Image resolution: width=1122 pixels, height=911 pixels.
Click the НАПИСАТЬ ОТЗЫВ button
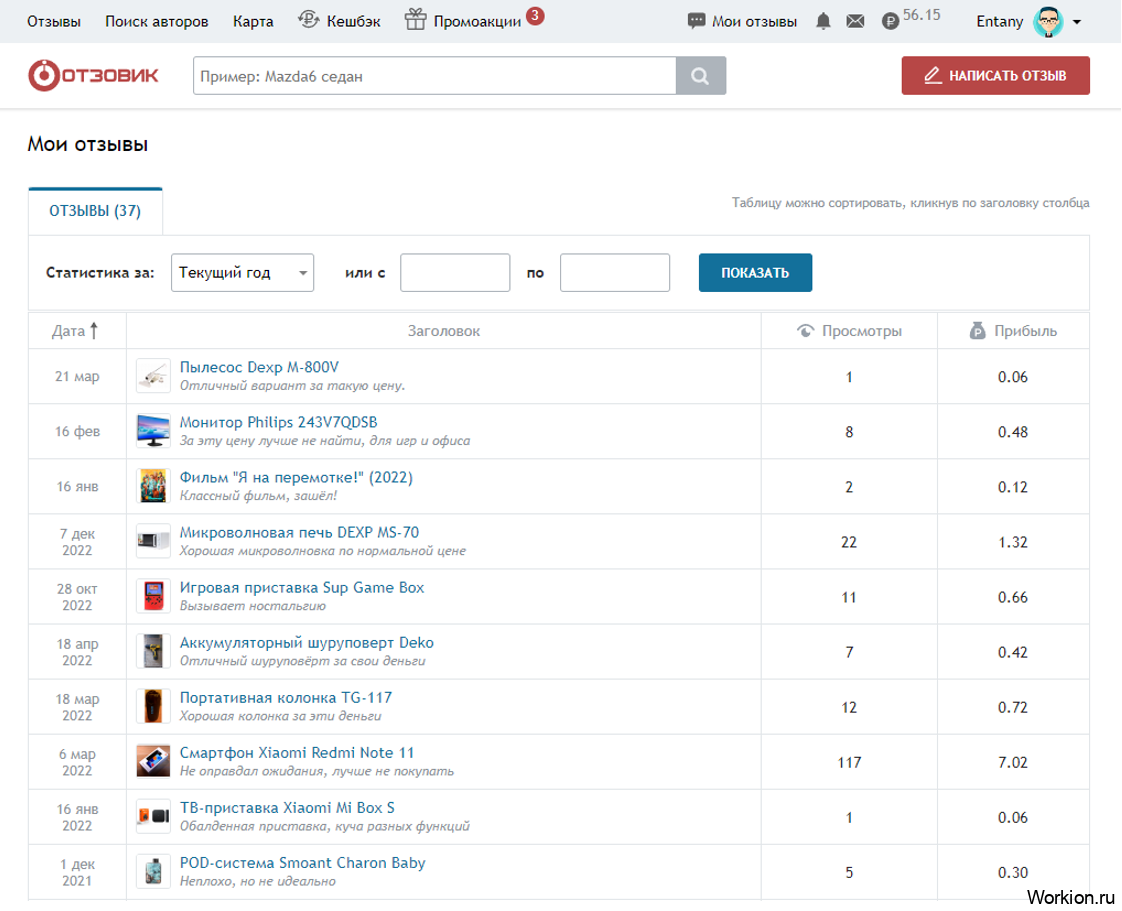(x=995, y=75)
